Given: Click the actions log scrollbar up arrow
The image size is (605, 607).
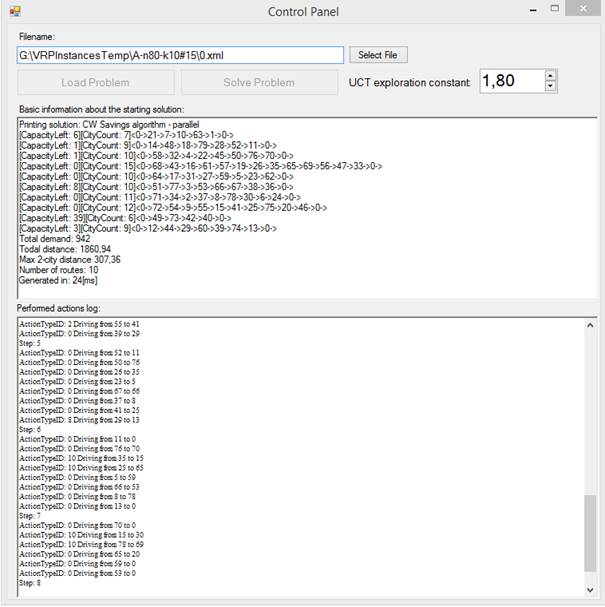Looking at the screenshot, I should click(x=589, y=326).
